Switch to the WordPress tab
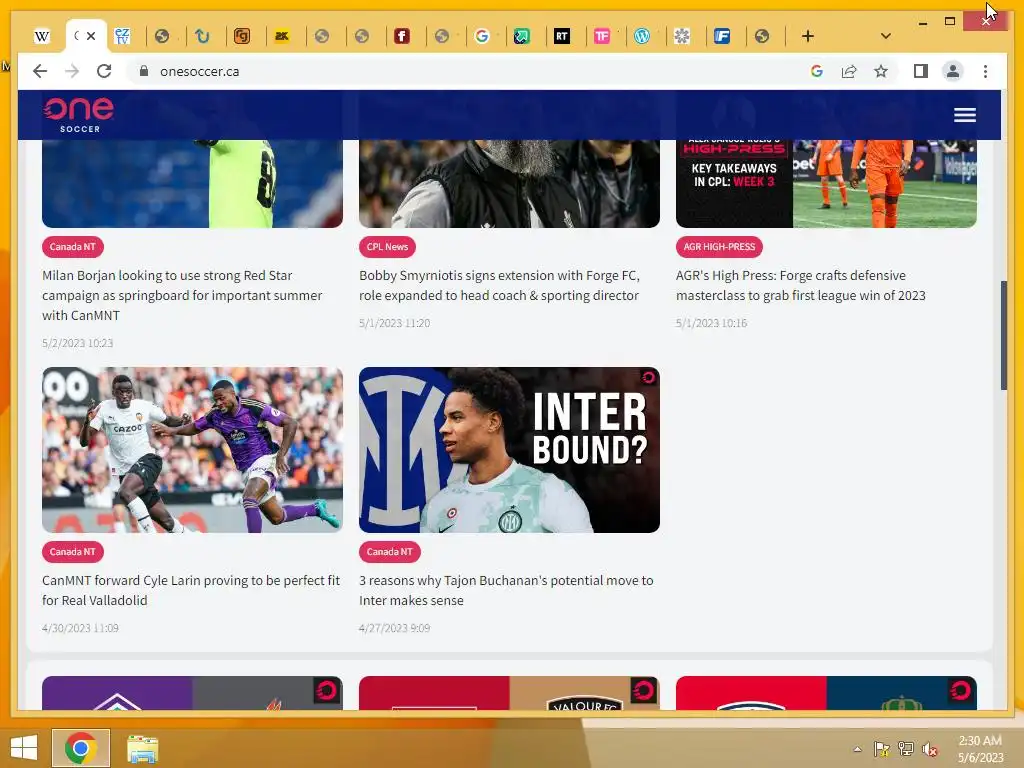 click(x=642, y=37)
